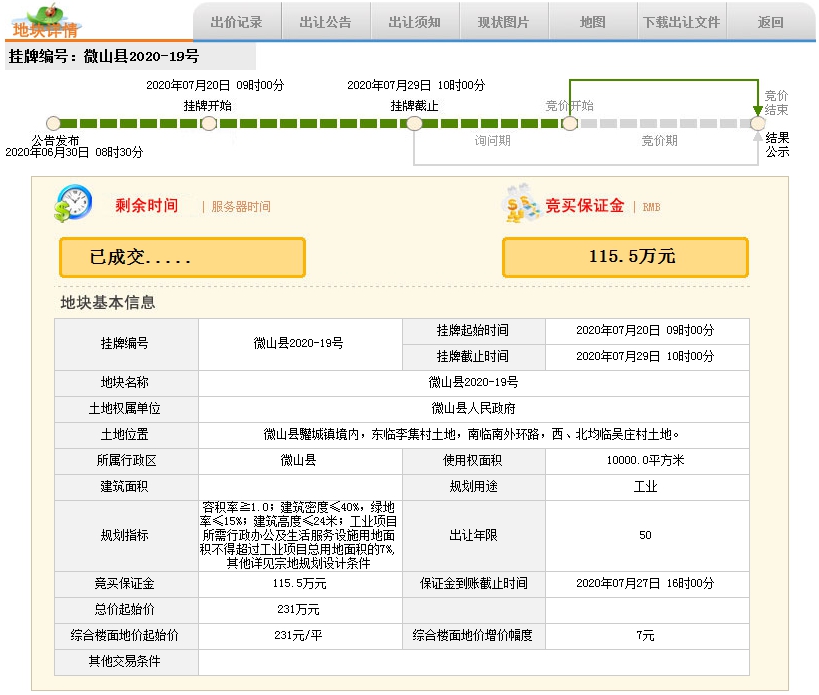Screen dimensions: 819x695
Task: Switch to the 出让须知 tab
Action: 415,22
